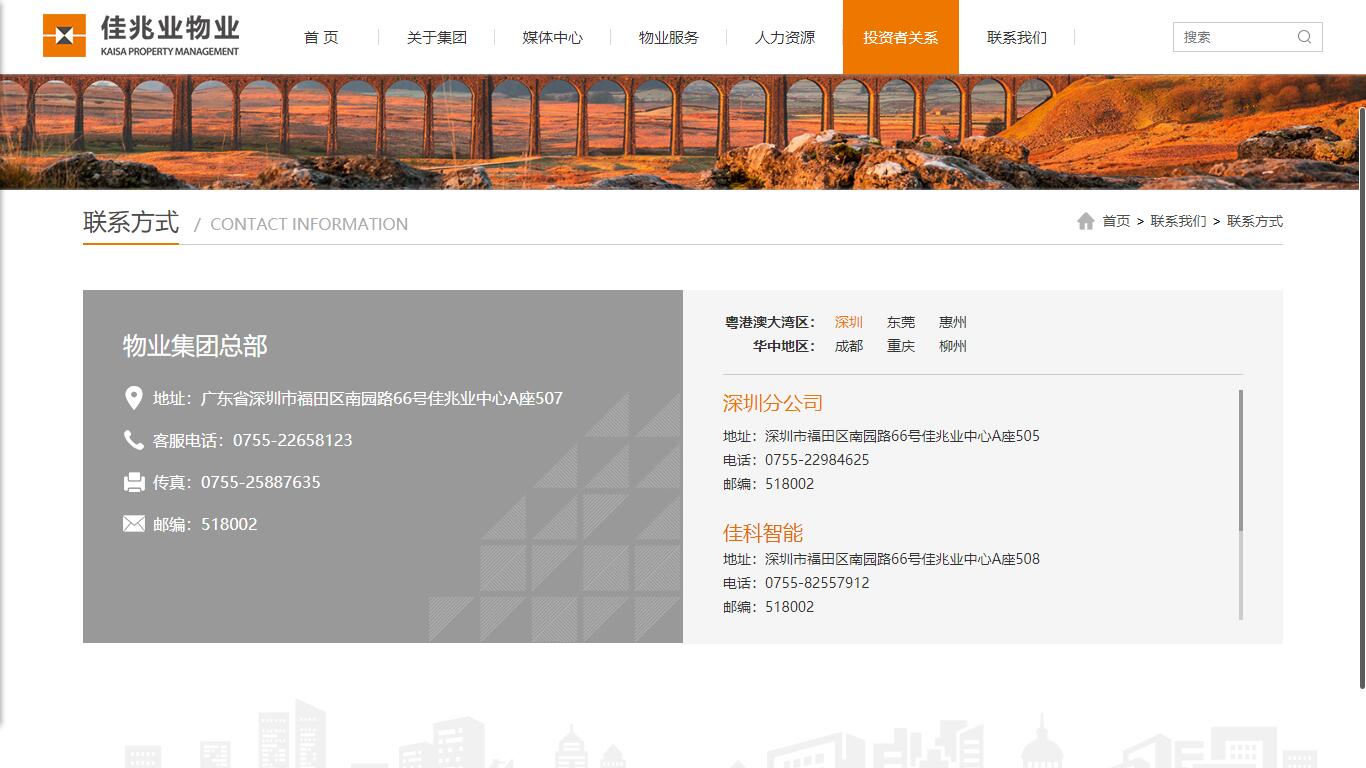The height and width of the screenshot is (768, 1366).
Task: Open the 媒体中心 menu
Action: click(552, 37)
